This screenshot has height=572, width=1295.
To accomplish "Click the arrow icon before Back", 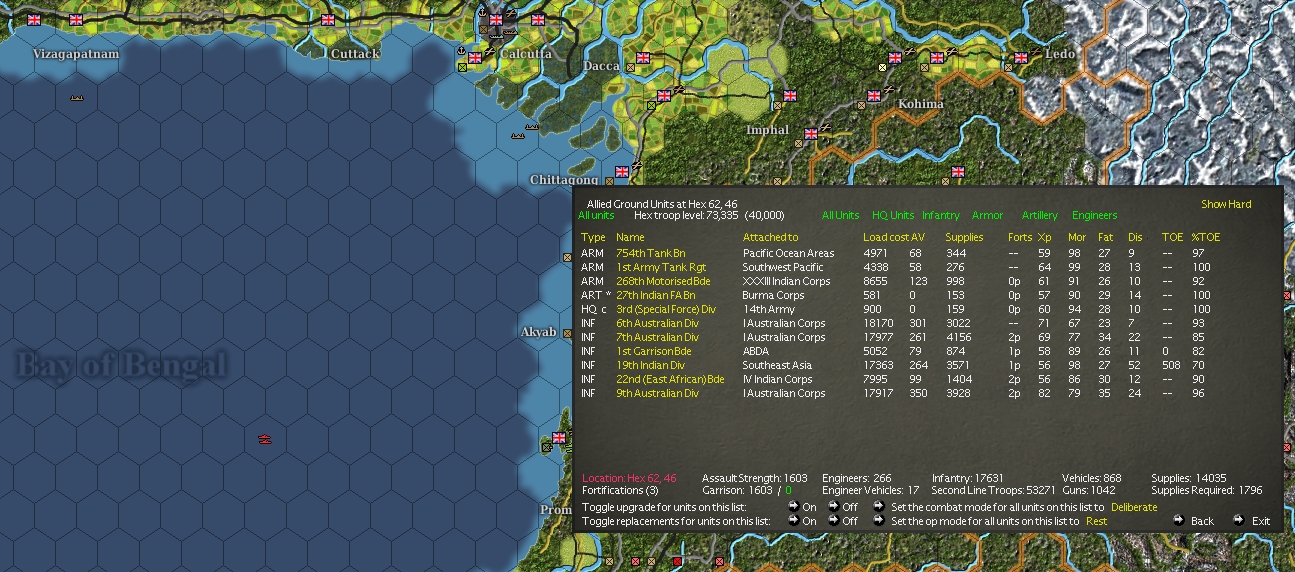I will point(1178,520).
